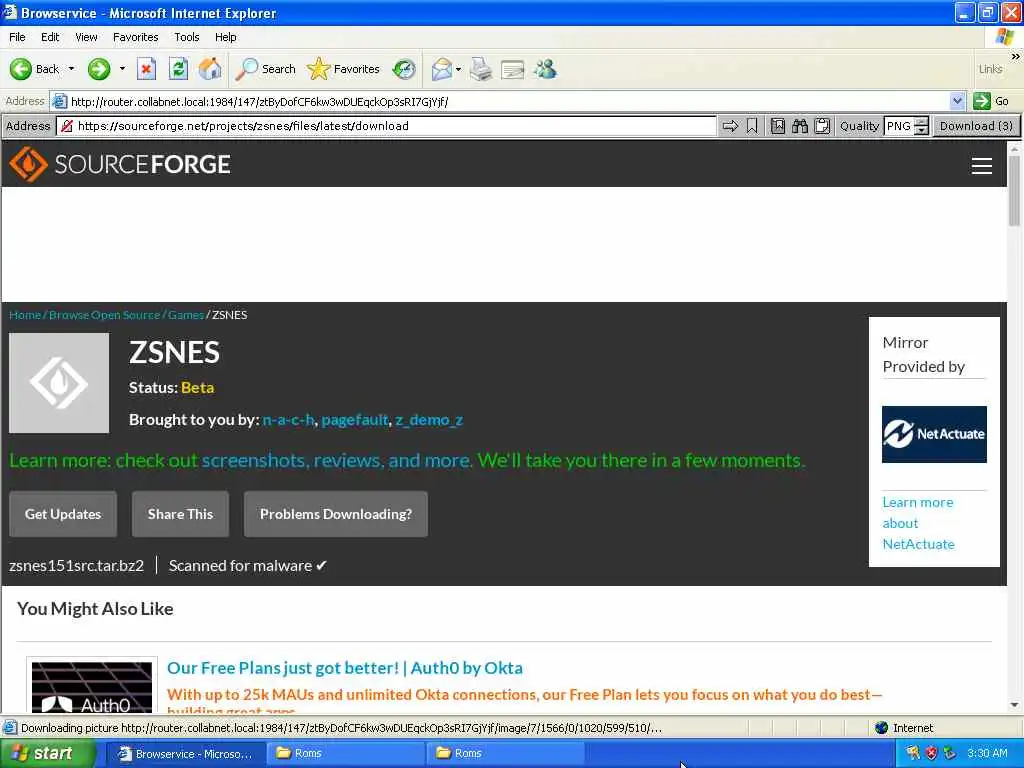Image resolution: width=1024 pixels, height=768 pixels.
Task: Click the Browservice bookmark icon
Action: click(x=752, y=126)
